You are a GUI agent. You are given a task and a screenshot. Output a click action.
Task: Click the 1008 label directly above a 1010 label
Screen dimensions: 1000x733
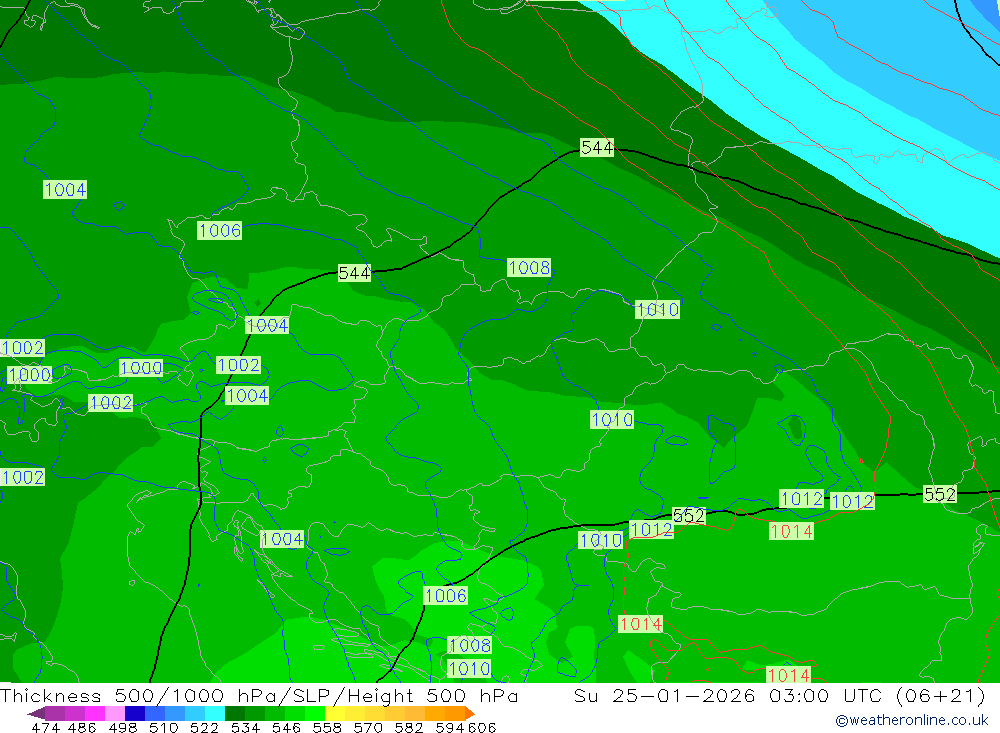(x=470, y=645)
